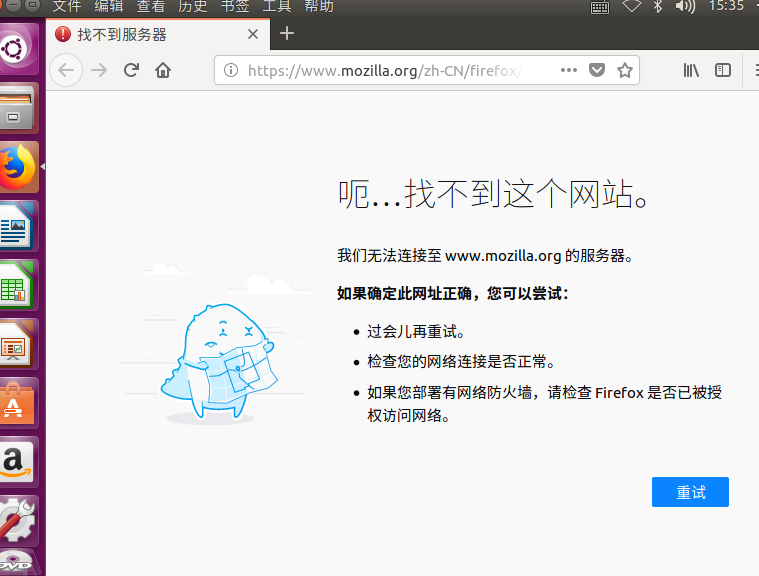This screenshot has height=576, width=759.
Task: Click bullet 检查您的网络连接是否正常。
Action: pos(461,362)
